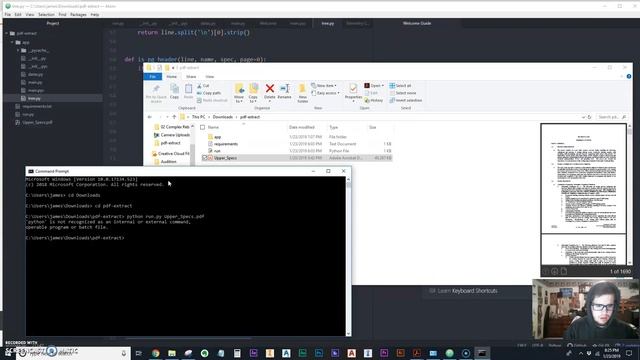Open the New item dropdown
The width and height of the screenshot is (640, 360).
[324, 86]
